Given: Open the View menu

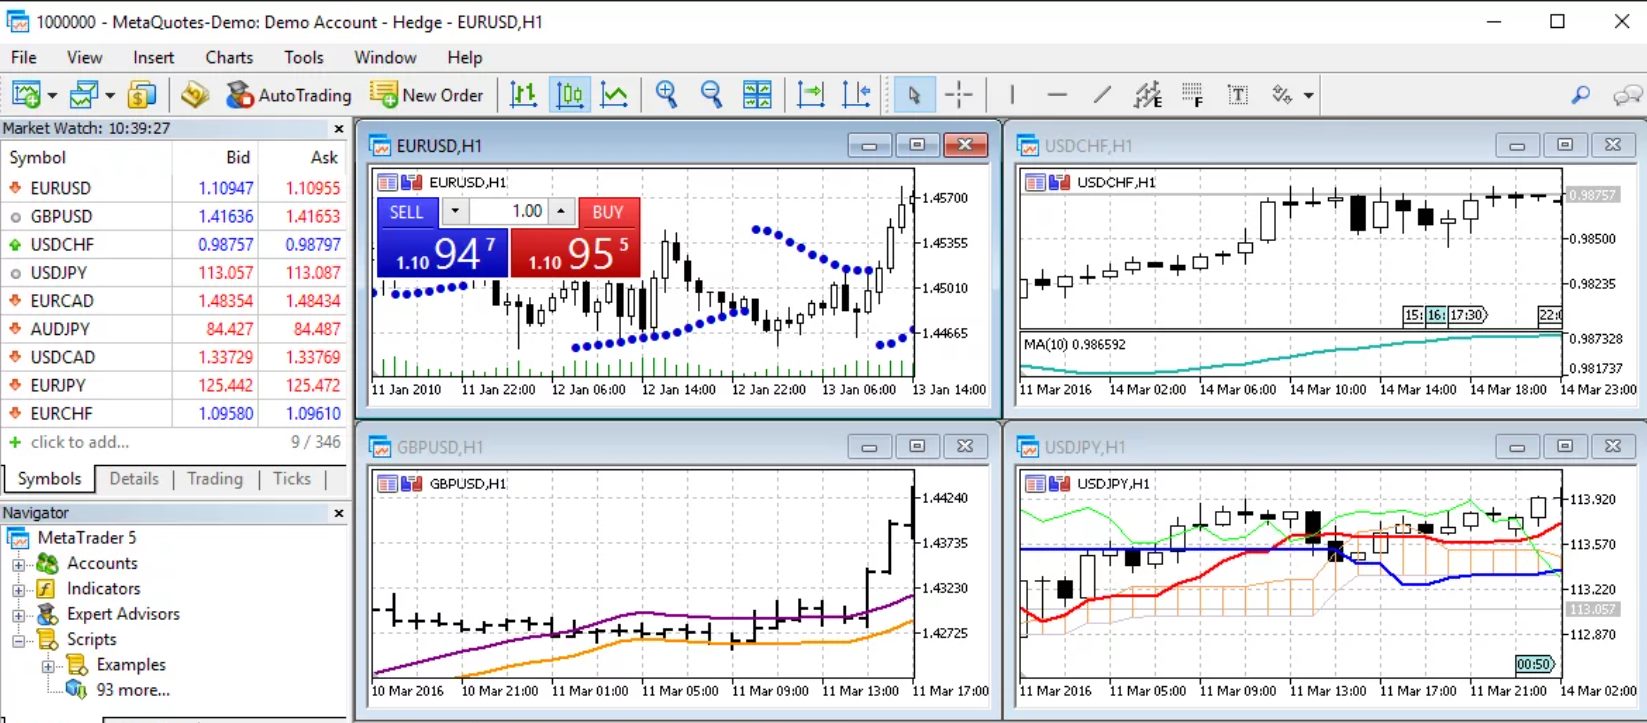Looking at the screenshot, I should (84, 57).
